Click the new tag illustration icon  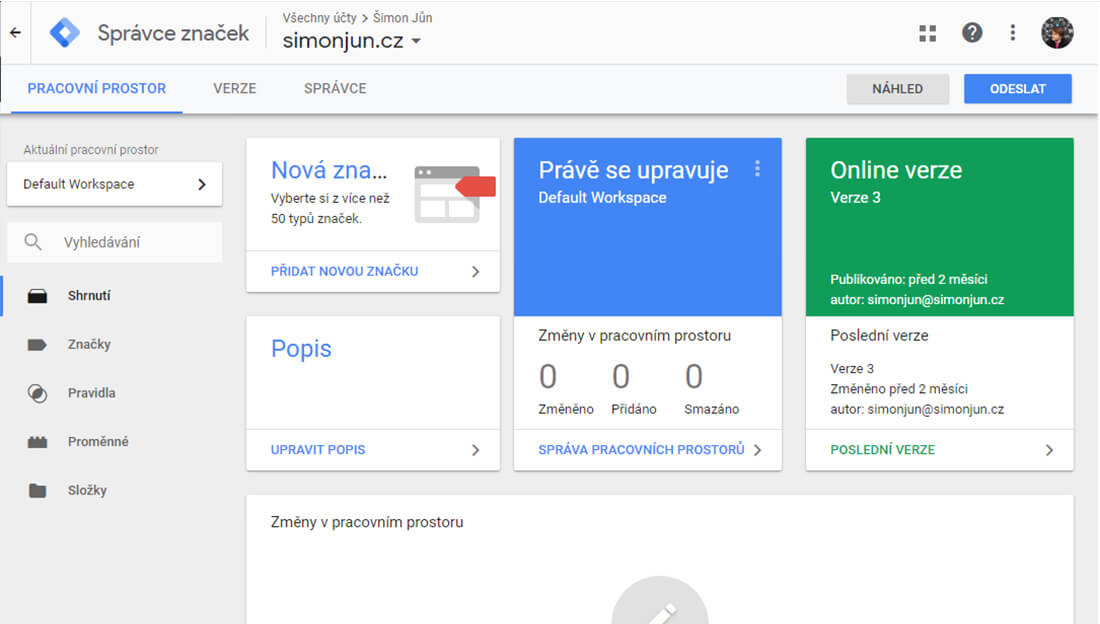click(455, 194)
